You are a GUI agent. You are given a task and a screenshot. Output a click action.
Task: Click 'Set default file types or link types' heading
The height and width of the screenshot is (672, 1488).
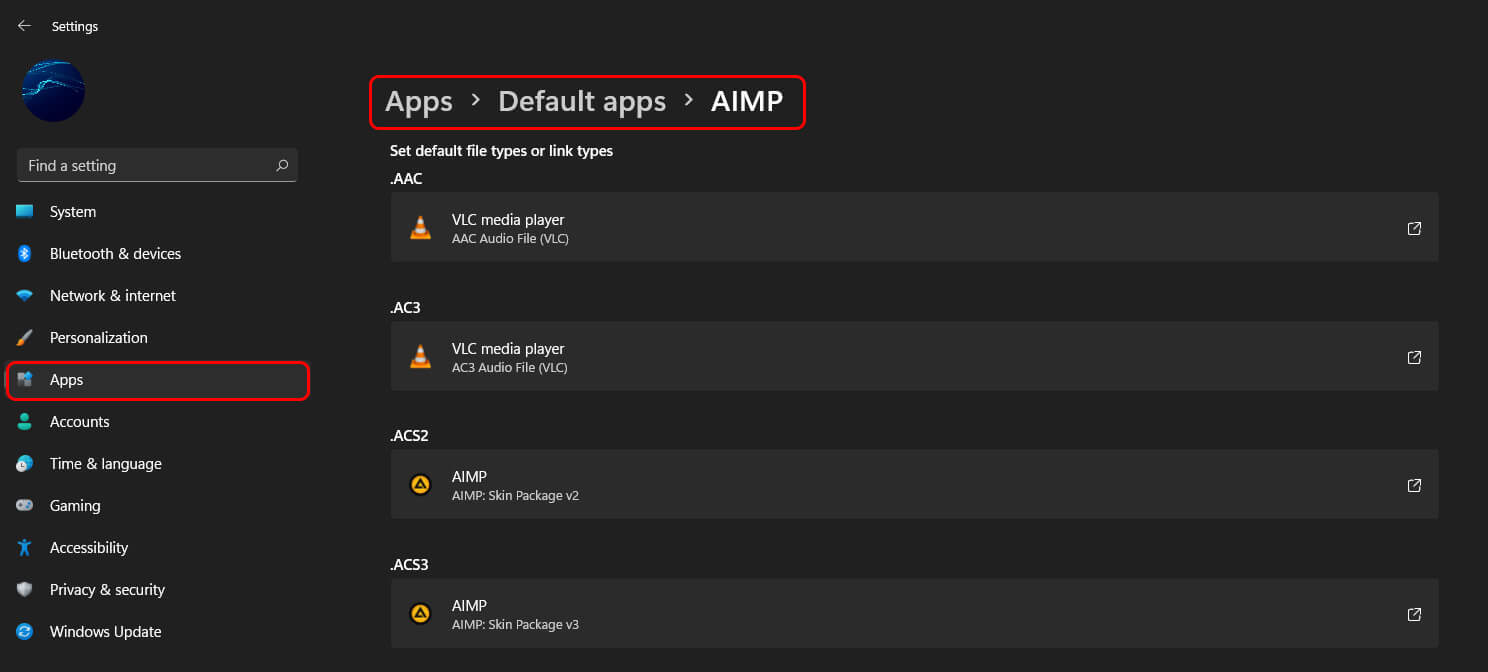(x=501, y=151)
